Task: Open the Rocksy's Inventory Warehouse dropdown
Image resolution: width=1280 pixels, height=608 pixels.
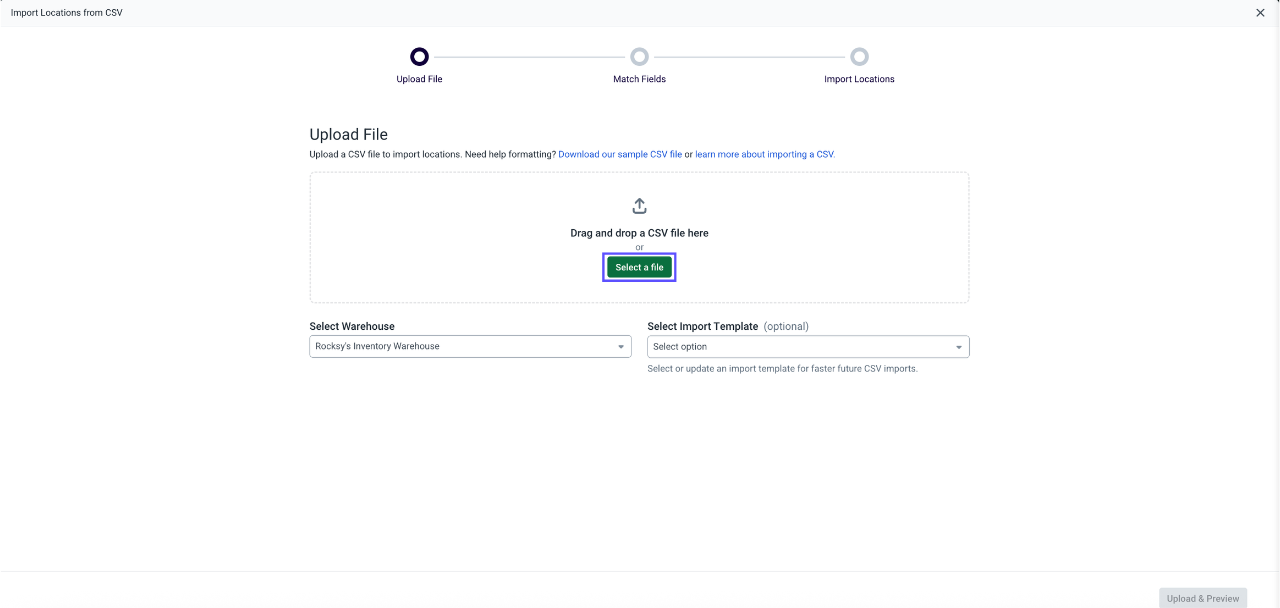Action: [470, 346]
